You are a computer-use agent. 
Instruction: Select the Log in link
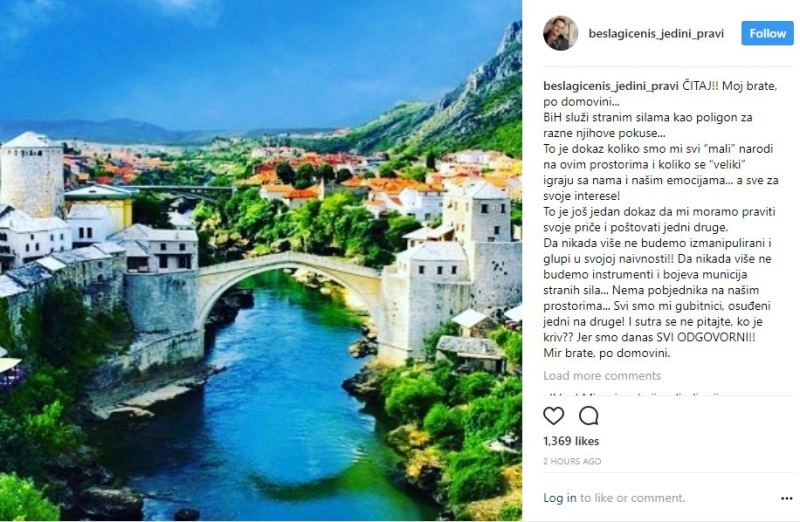coord(560,498)
